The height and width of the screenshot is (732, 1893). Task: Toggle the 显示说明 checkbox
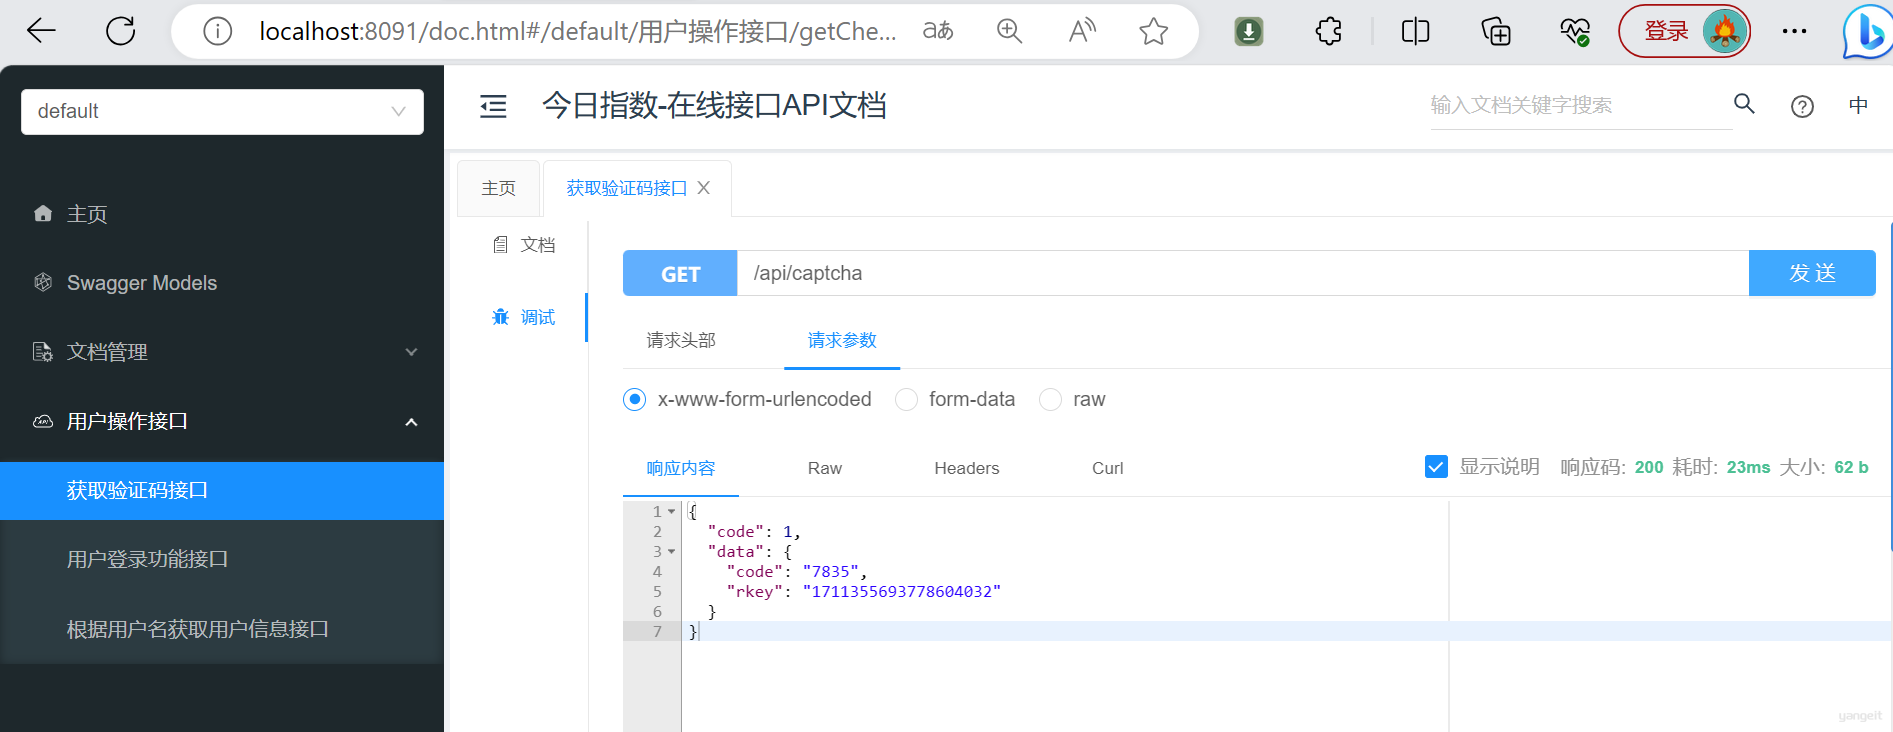point(1436,467)
